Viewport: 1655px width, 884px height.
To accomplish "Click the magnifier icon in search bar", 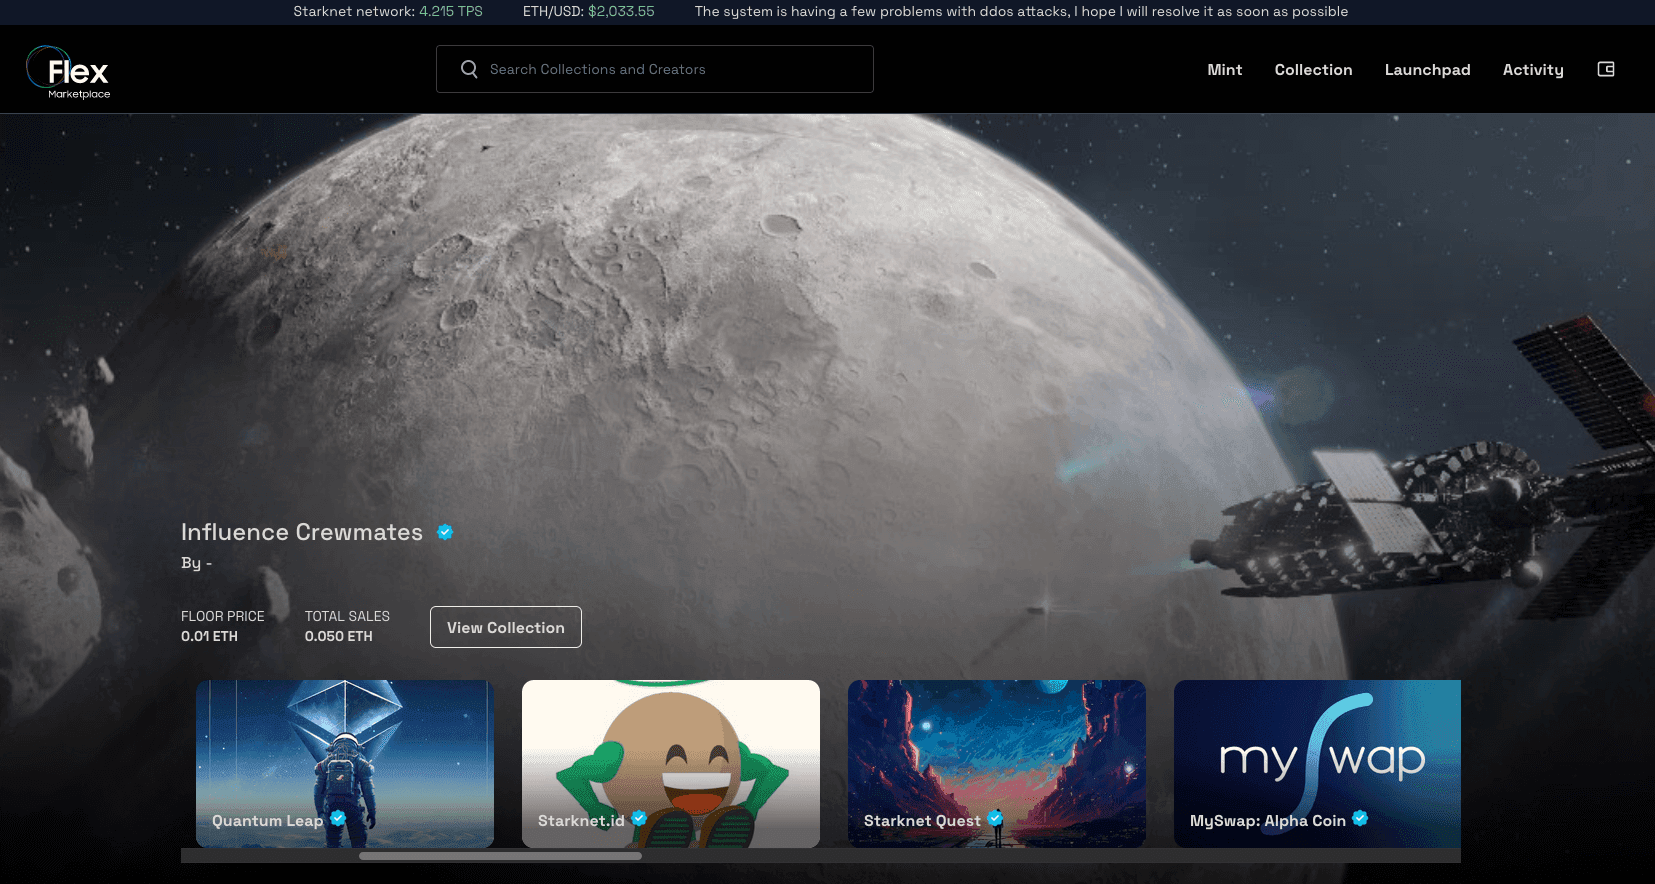I will click(469, 69).
